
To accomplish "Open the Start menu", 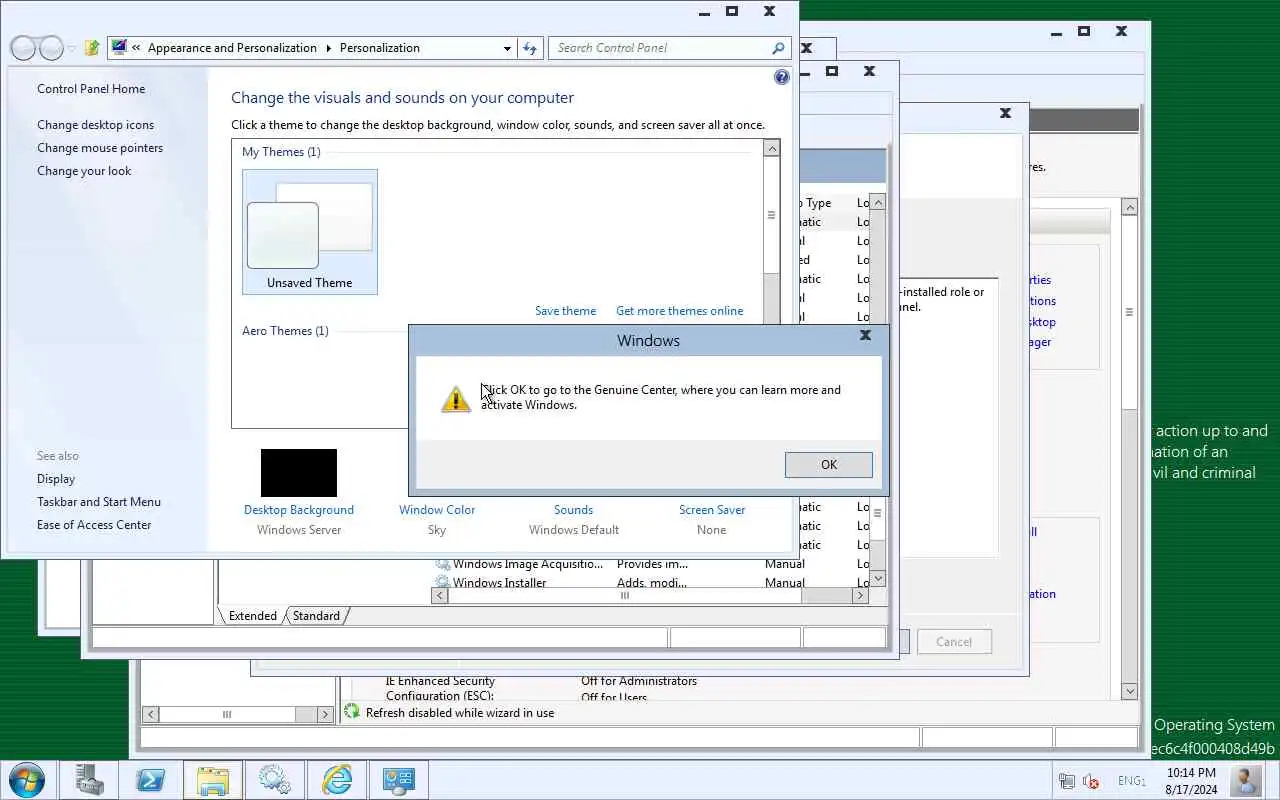I will coord(26,779).
